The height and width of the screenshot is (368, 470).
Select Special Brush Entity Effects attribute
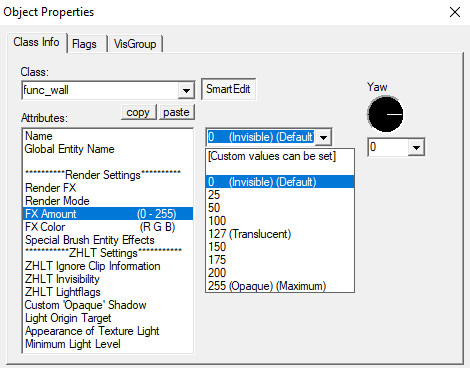click(x=108, y=240)
